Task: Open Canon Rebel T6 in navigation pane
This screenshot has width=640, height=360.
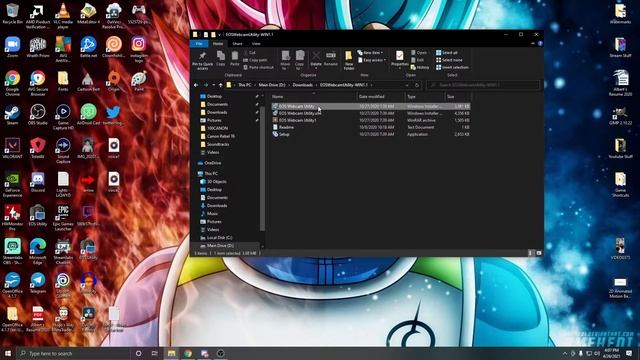Action: pyautogui.click(x=220, y=136)
